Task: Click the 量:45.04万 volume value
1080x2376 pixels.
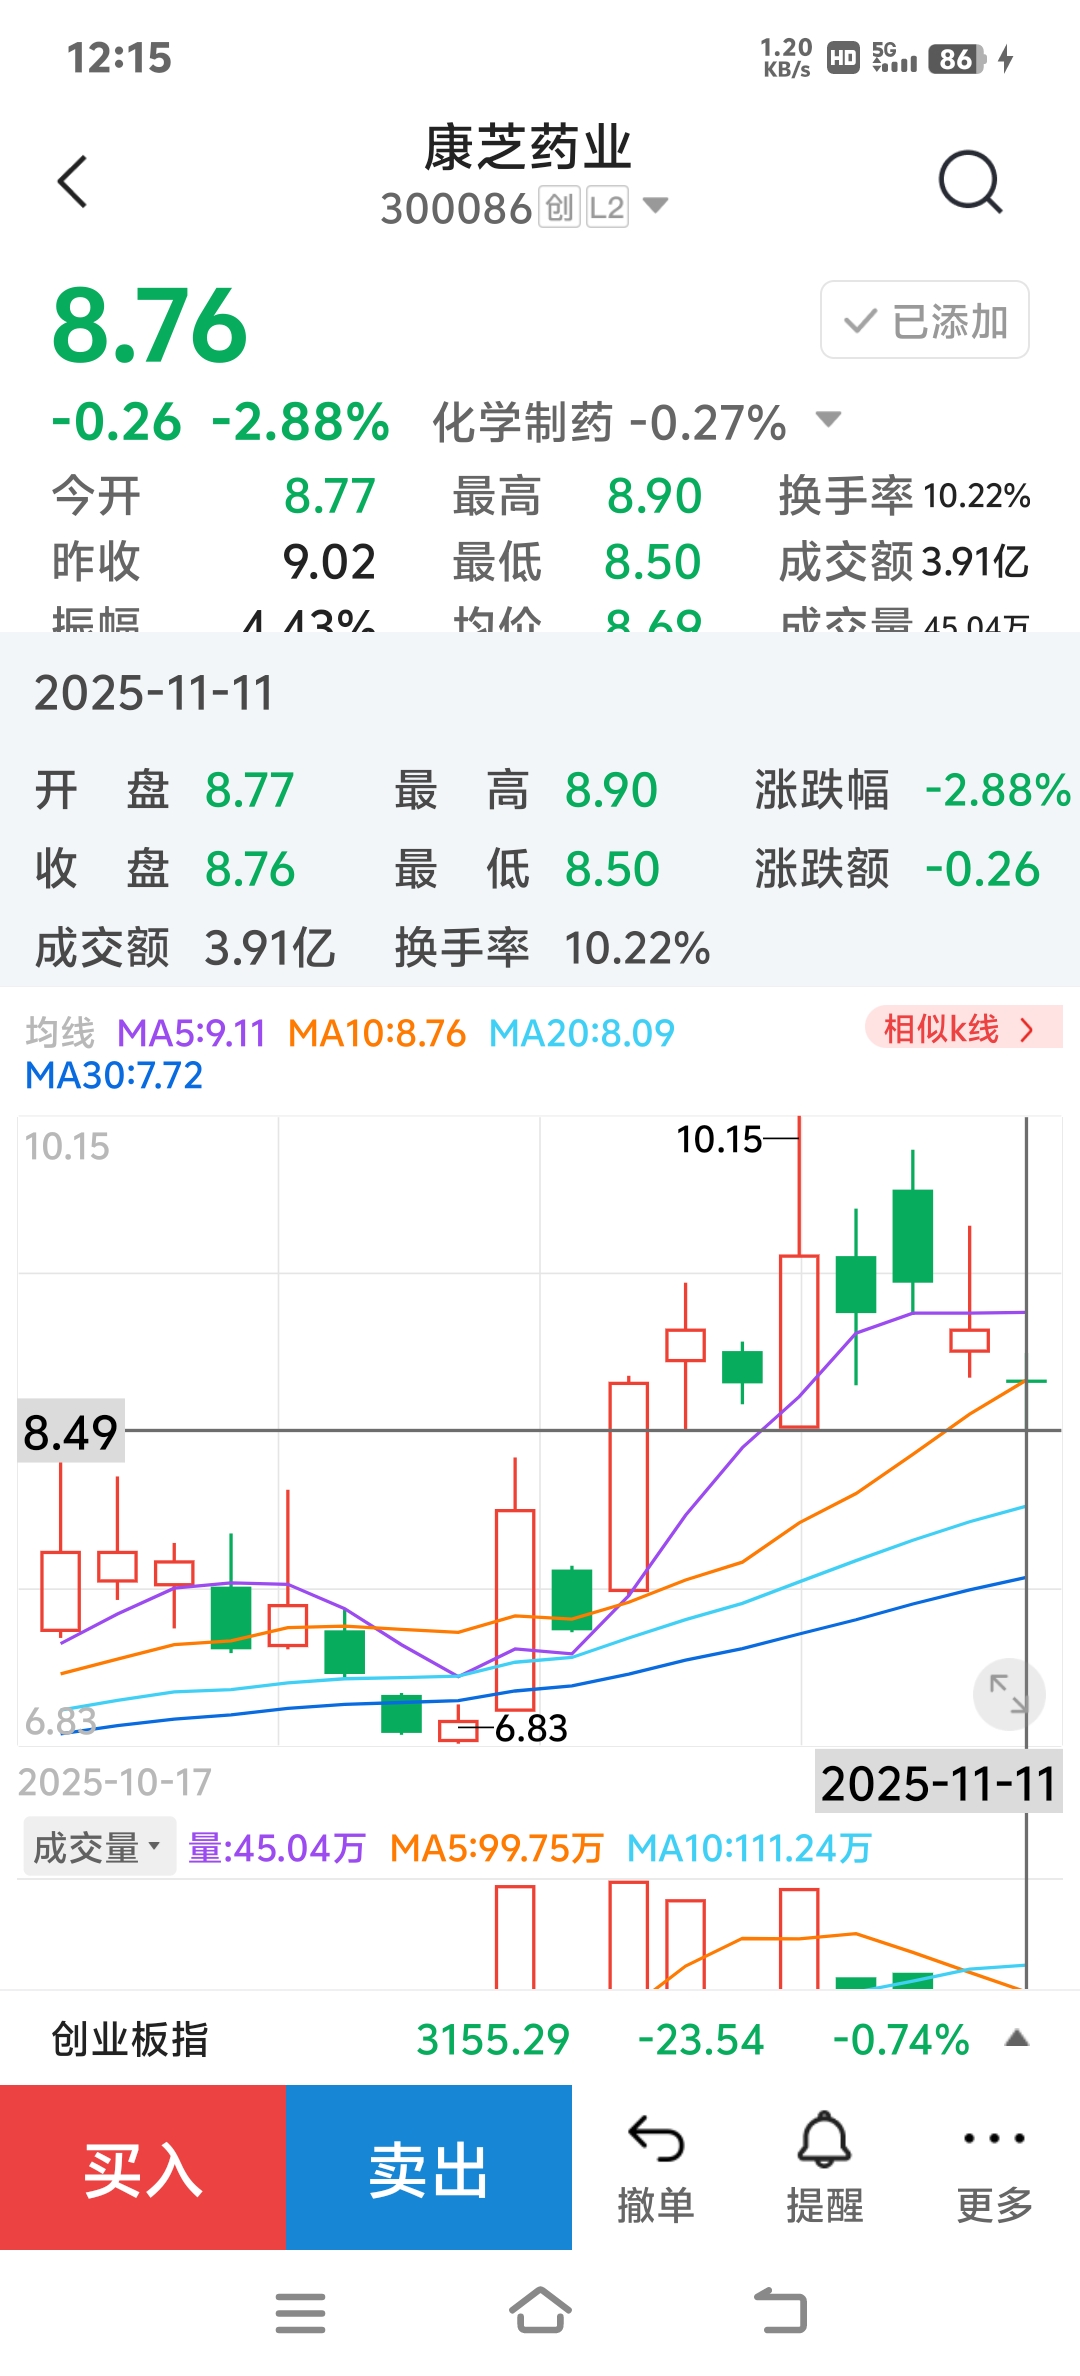Action: (x=277, y=1847)
